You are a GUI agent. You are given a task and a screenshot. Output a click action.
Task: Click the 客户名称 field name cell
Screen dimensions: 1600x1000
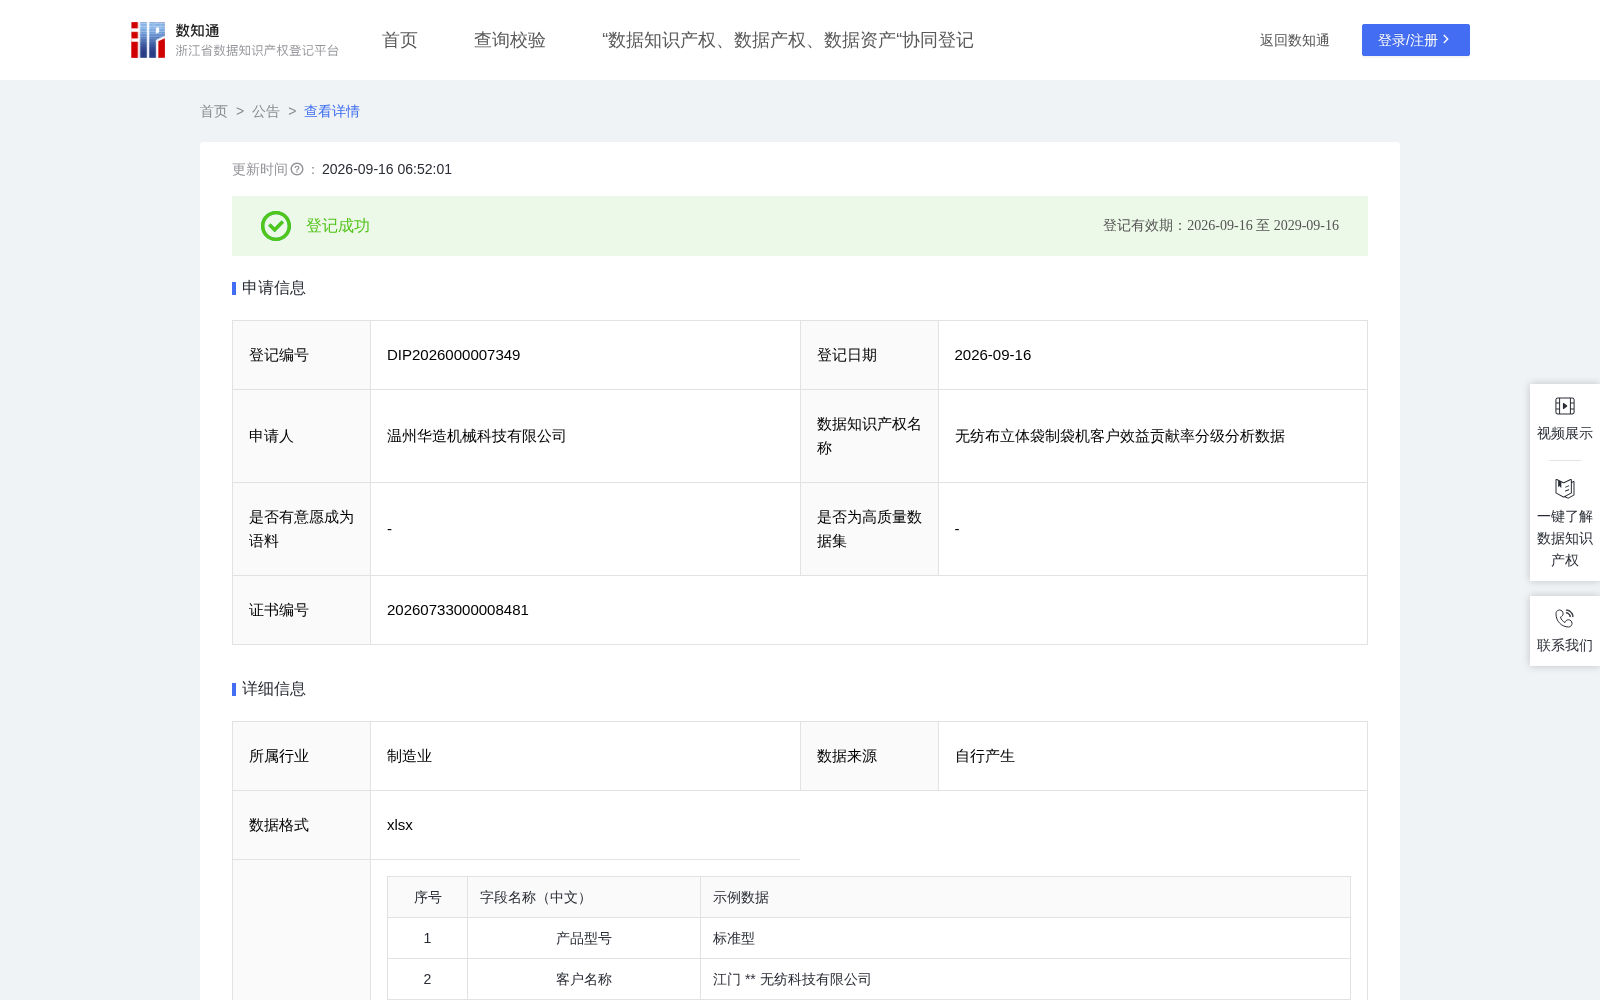pyautogui.click(x=584, y=979)
